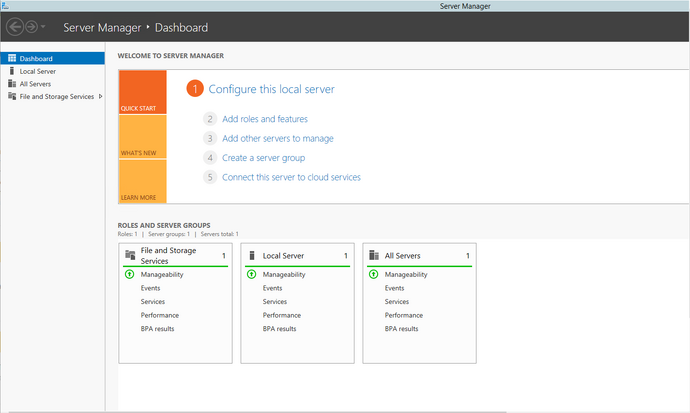The image size is (690, 413).
Task: Click Create a server group link
Action: coord(264,158)
